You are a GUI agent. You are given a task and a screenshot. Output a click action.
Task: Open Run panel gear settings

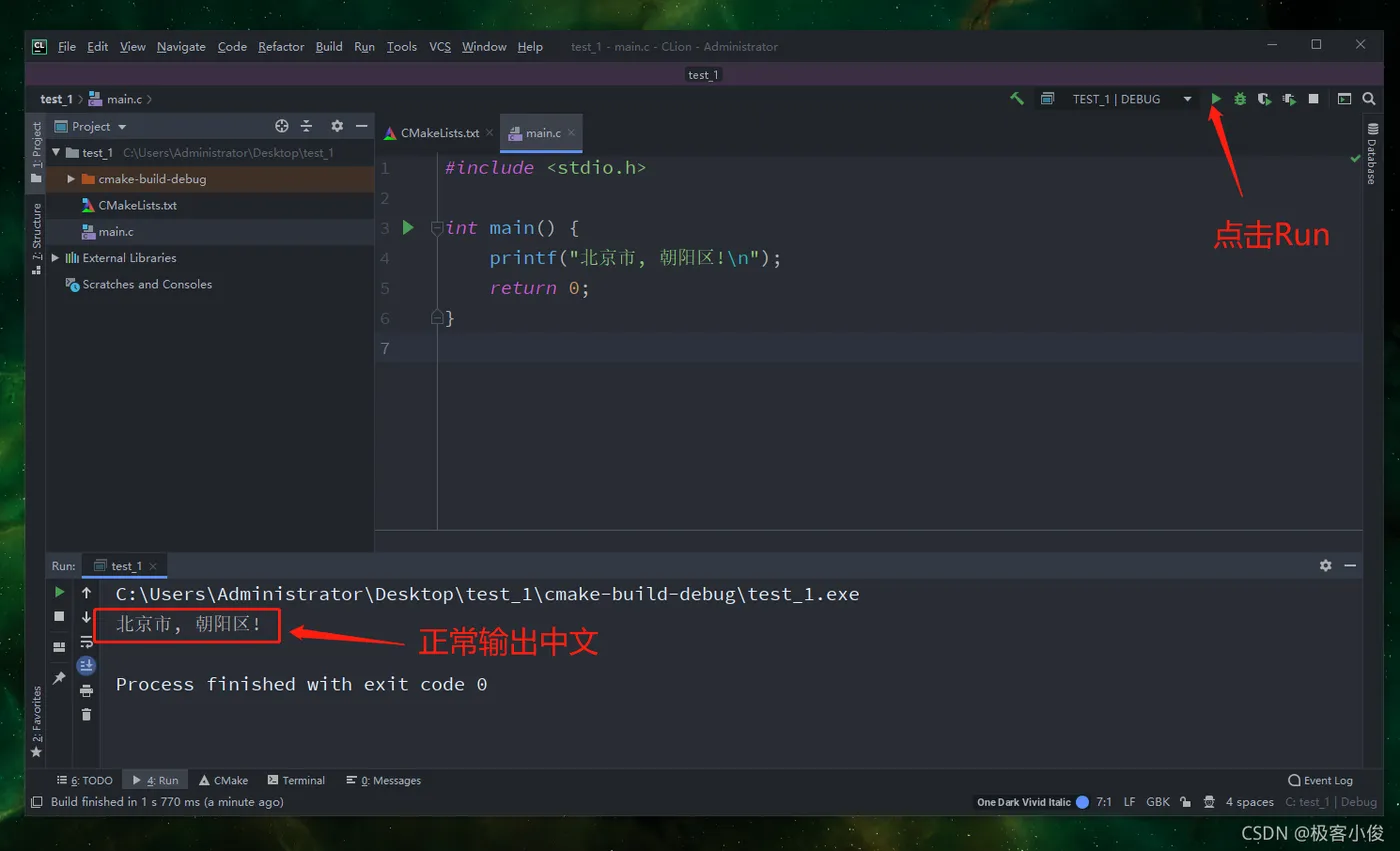pos(1326,565)
